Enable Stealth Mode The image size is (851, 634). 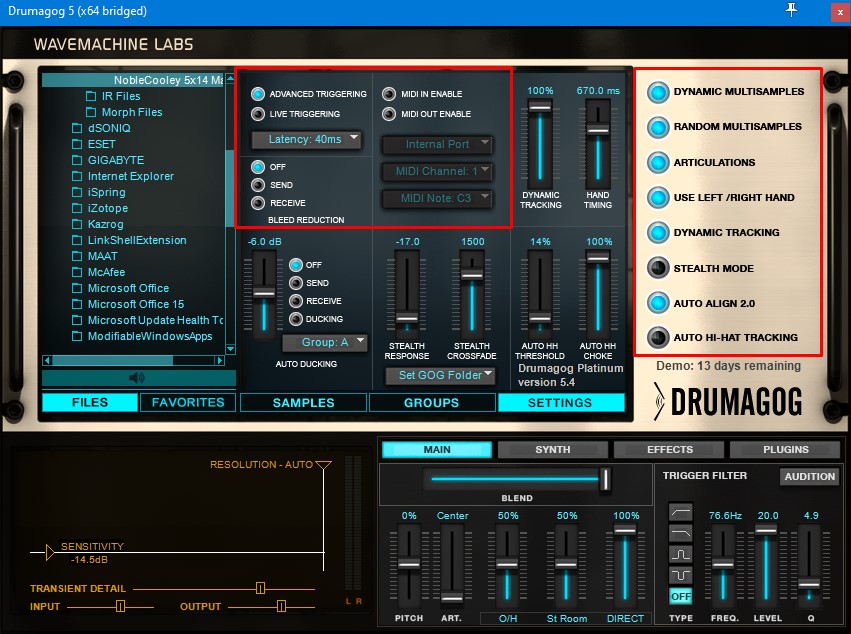pos(658,268)
